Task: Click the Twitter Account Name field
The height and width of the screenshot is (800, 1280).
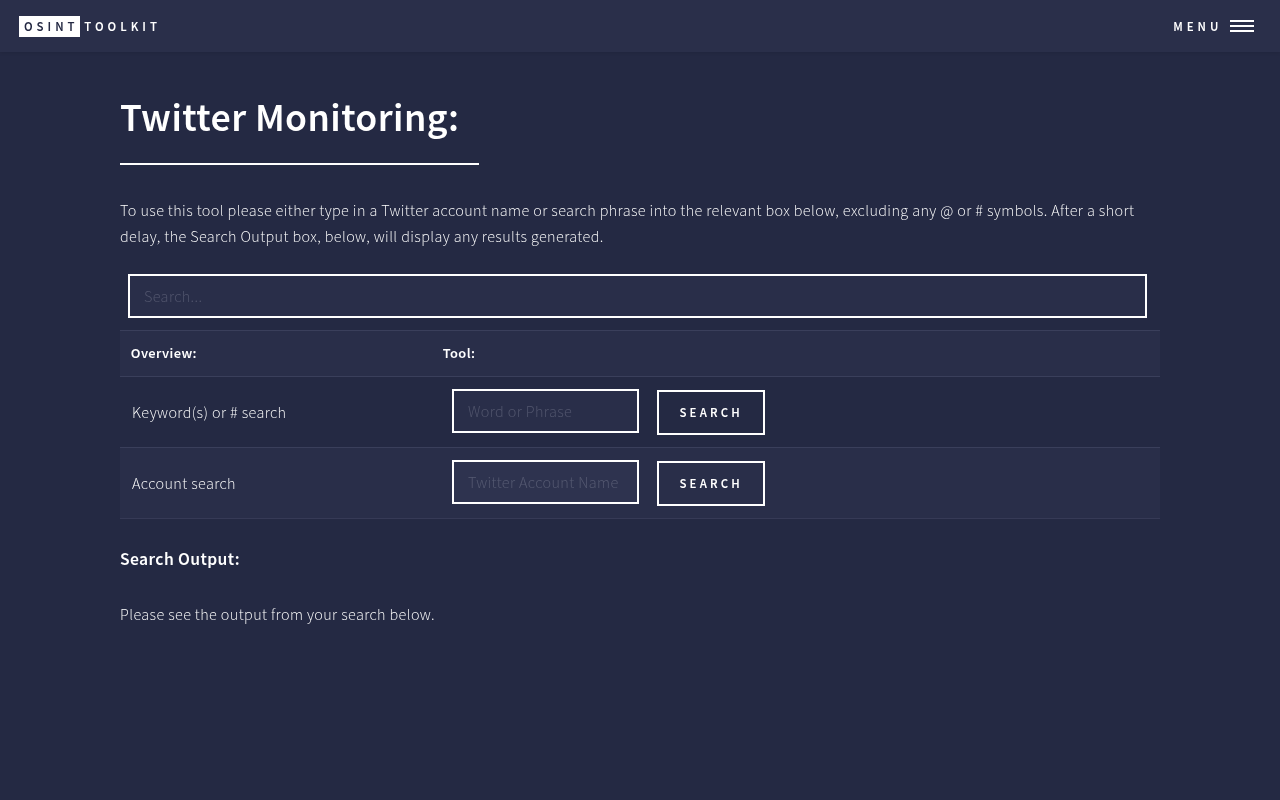Action: 545,482
